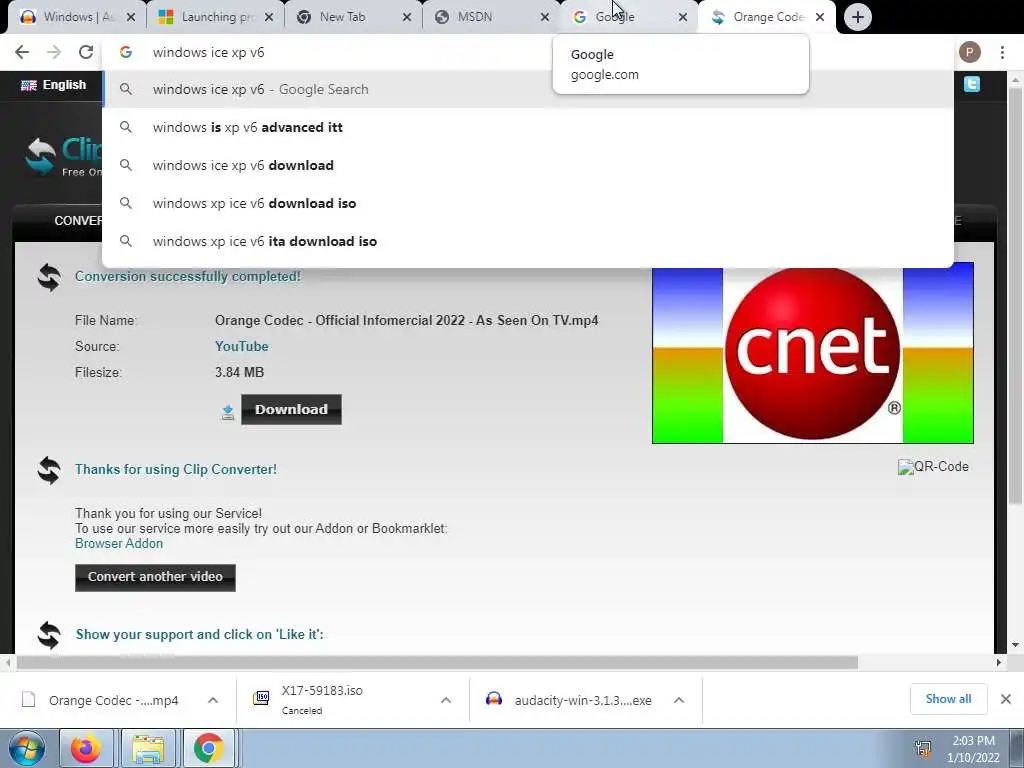Viewport: 1024px width, 768px height.
Task: Click the address bar text 'windows ice xp v6'
Action: coord(208,52)
